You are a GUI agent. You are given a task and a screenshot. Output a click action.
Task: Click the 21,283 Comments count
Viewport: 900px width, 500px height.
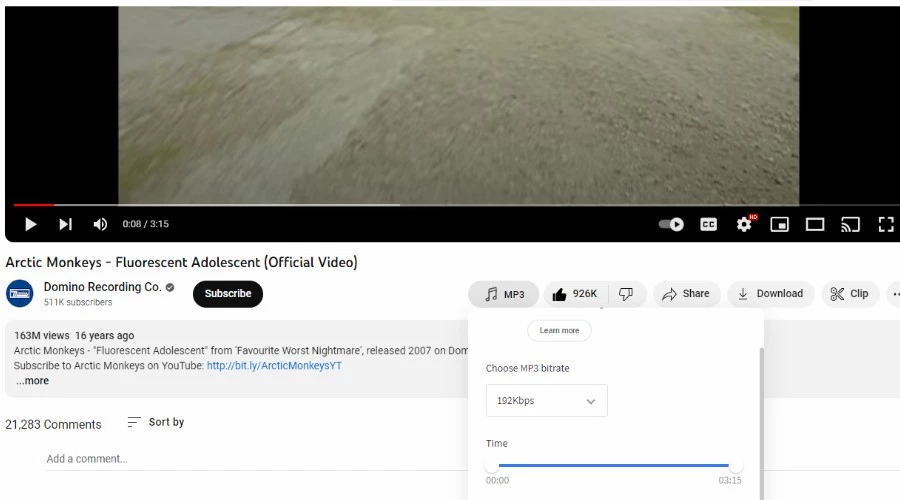point(53,424)
